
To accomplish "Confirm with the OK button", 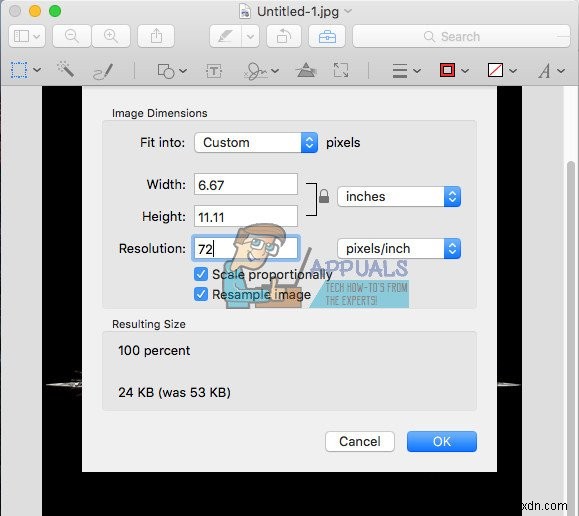I will click(442, 441).
